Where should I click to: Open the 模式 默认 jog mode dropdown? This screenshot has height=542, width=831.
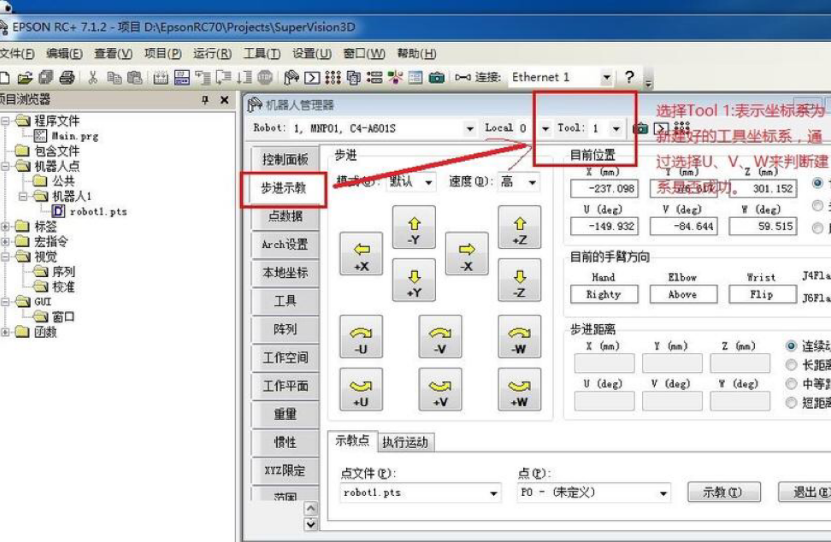click(x=428, y=182)
